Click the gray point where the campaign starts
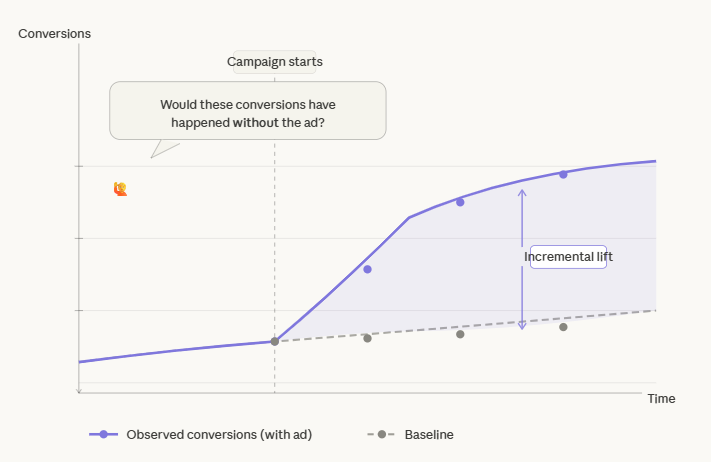Viewport: 711px width, 462px height. point(275,341)
